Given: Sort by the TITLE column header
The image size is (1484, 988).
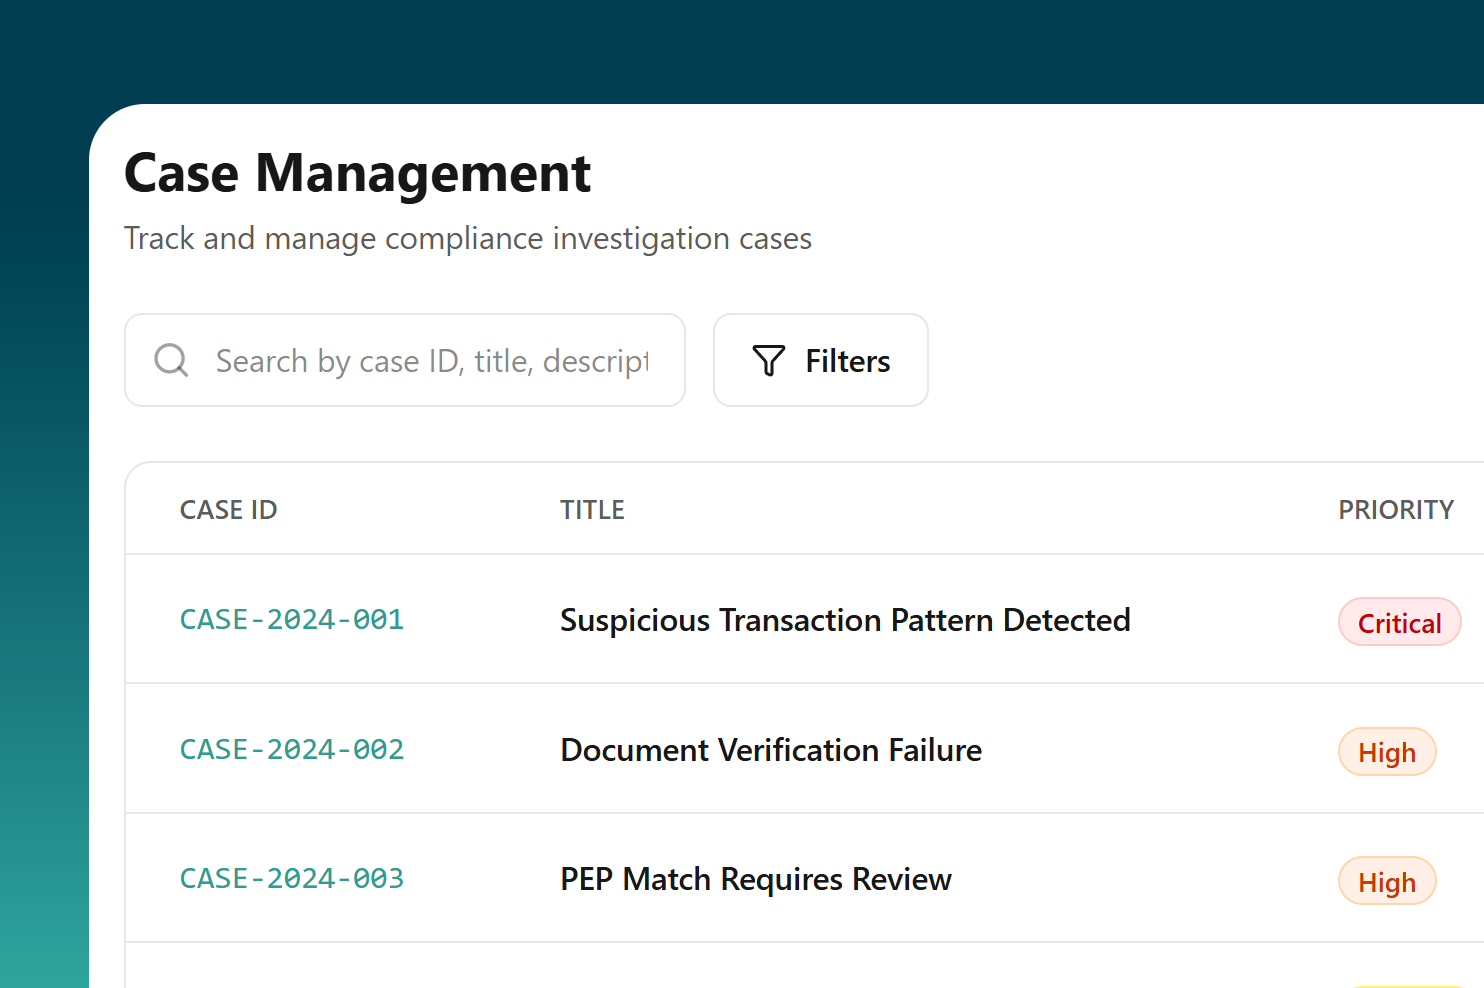Looking at the screenshot, I should [x=592, y=510].
